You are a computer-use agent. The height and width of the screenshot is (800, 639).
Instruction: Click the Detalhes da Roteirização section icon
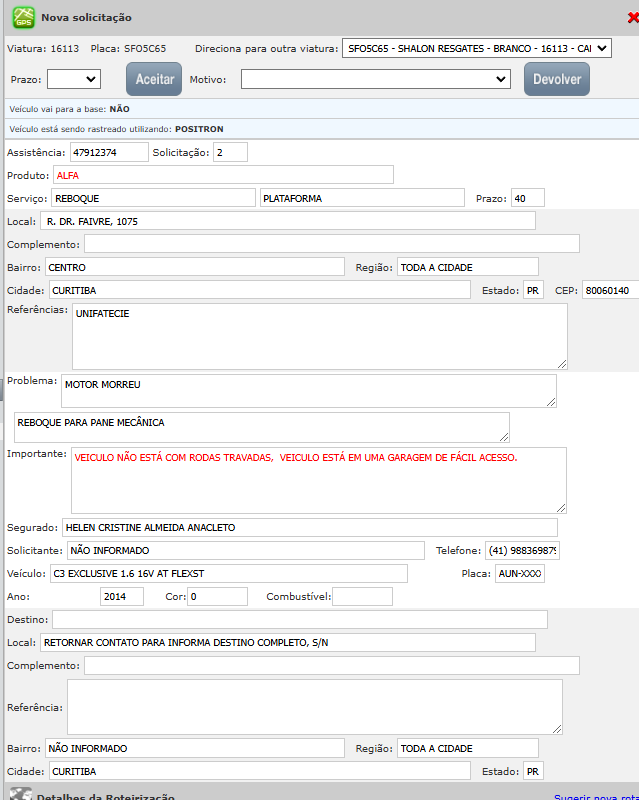(21, 794)
